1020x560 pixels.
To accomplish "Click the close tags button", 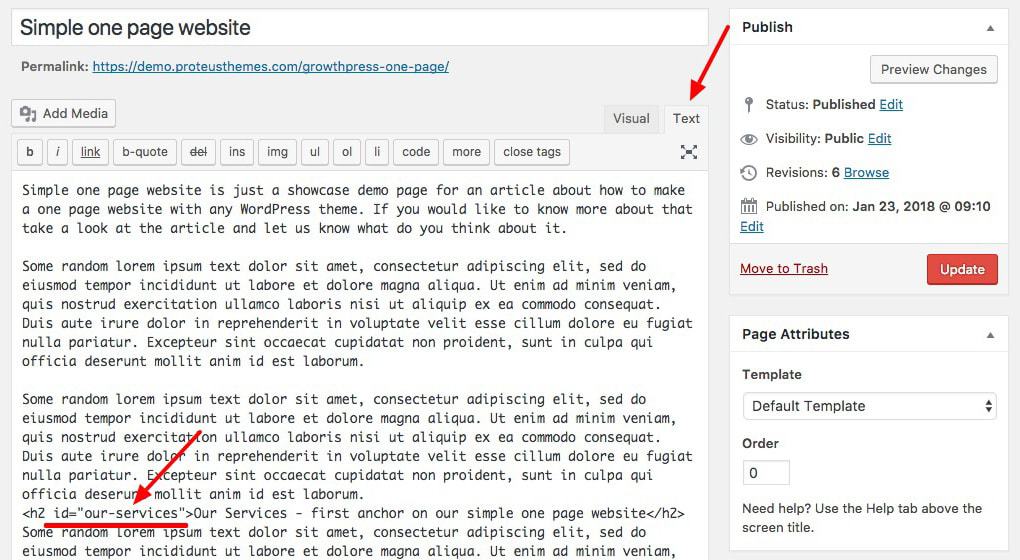I will pyautogui.click(x=532, y=152).
